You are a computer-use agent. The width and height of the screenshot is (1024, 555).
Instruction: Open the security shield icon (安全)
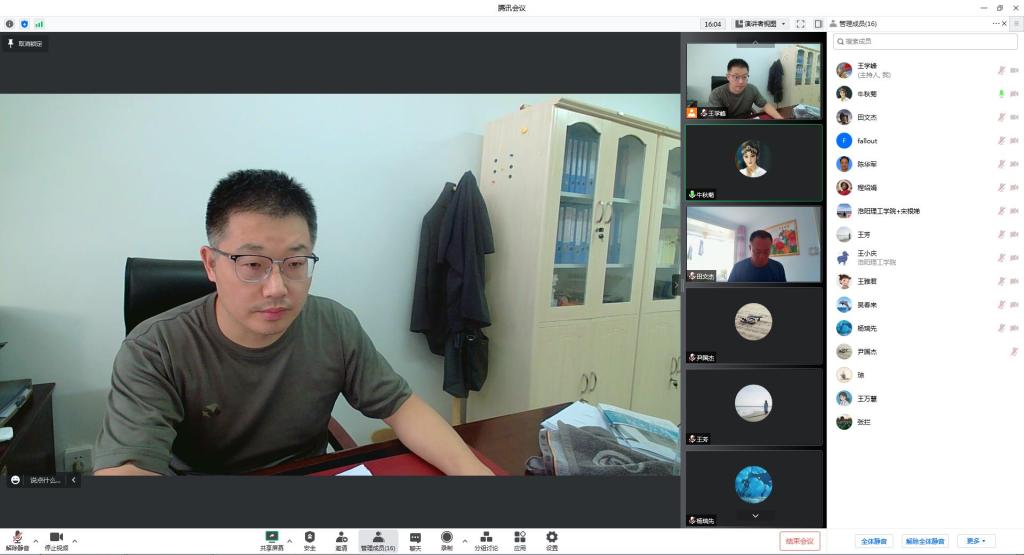[x=309, y=537]
